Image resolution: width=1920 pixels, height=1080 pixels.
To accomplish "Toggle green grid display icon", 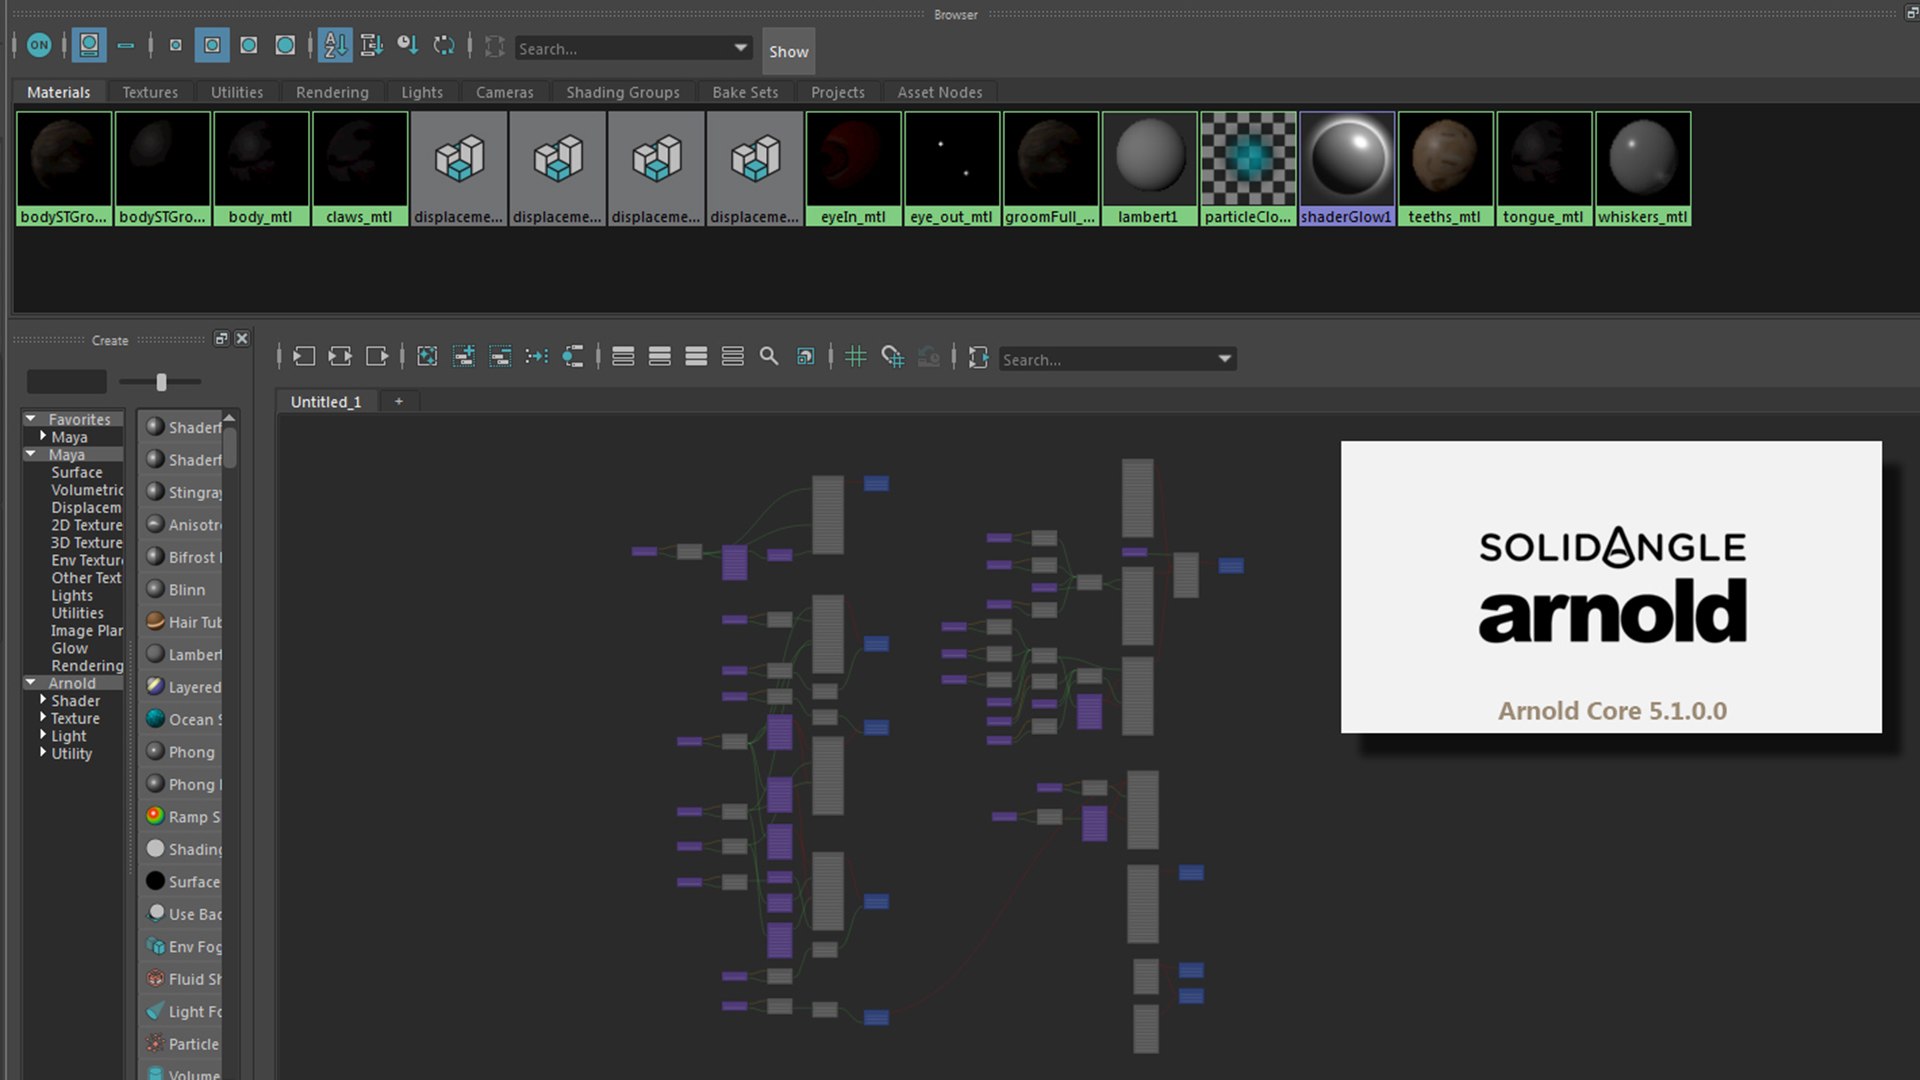I will coord(856,356).
